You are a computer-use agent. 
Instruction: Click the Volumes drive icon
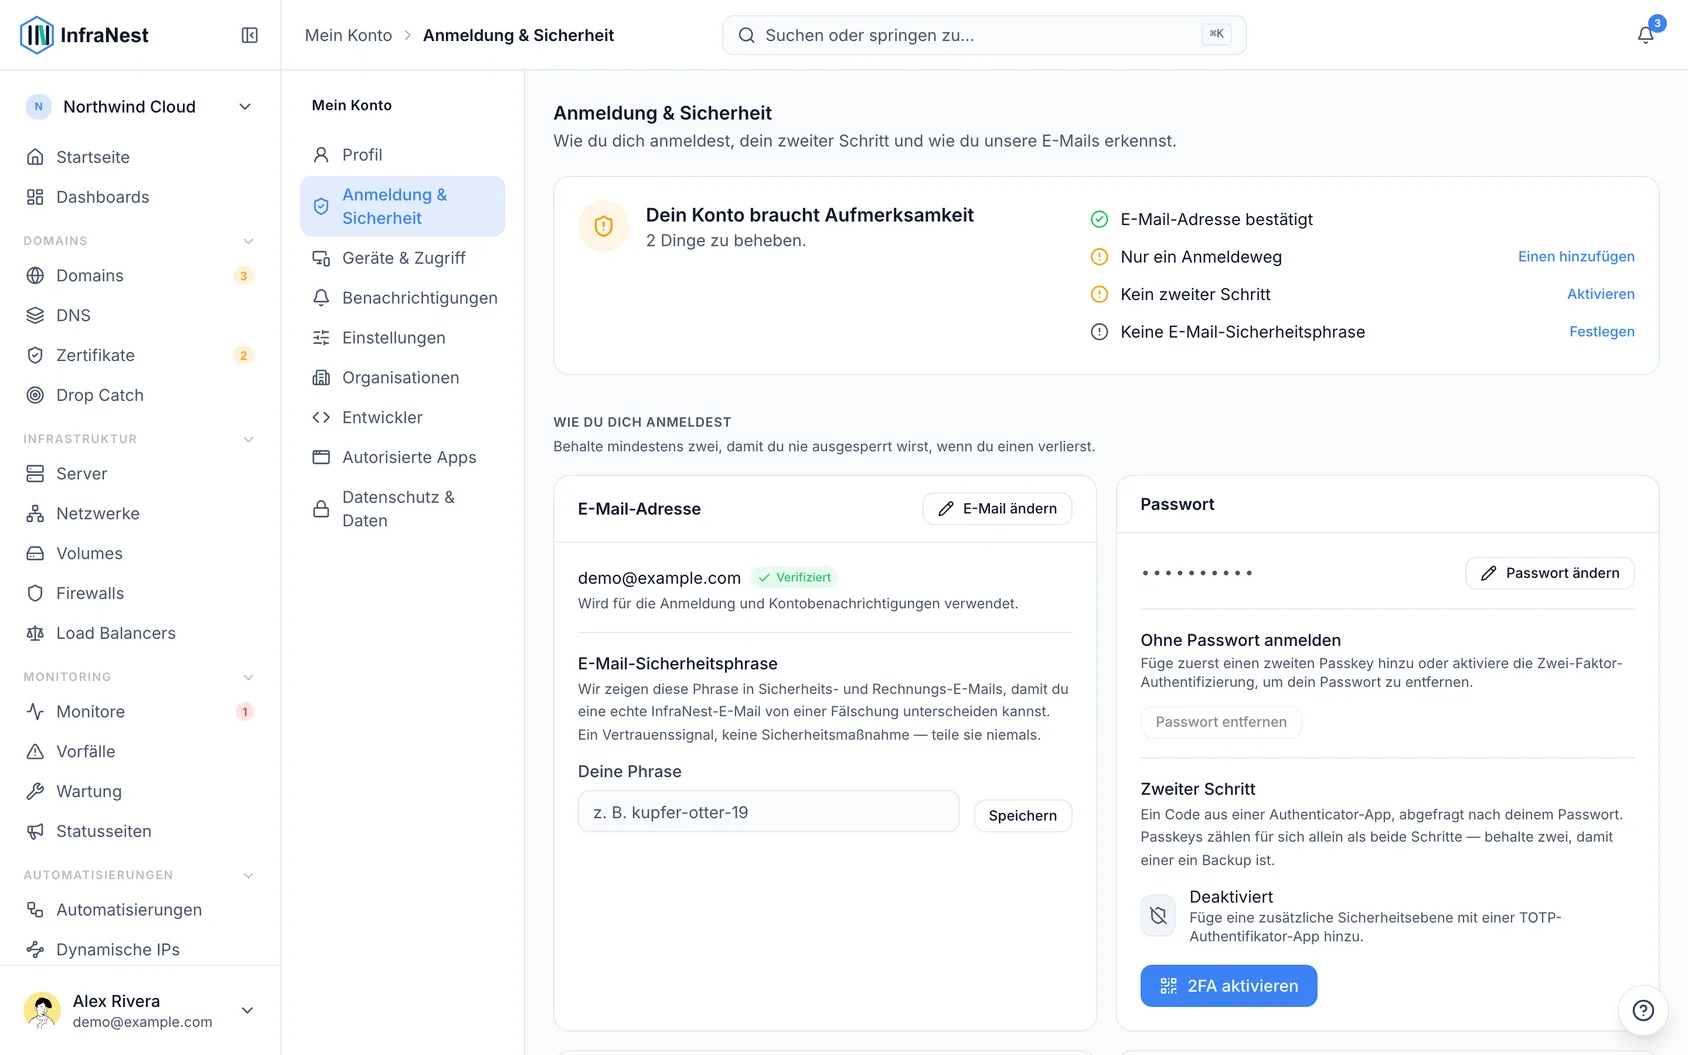pos(35,553)
